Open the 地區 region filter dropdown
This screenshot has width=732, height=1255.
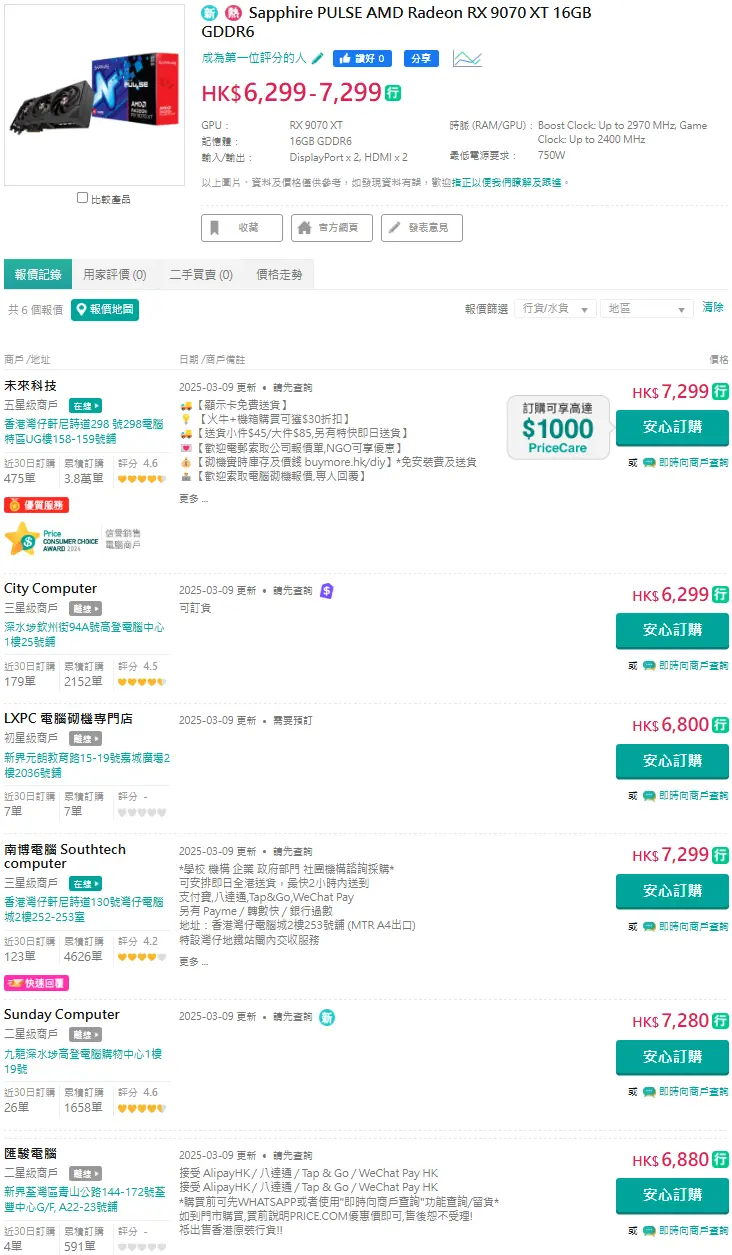pyautogui.click(x=647, y=308)
